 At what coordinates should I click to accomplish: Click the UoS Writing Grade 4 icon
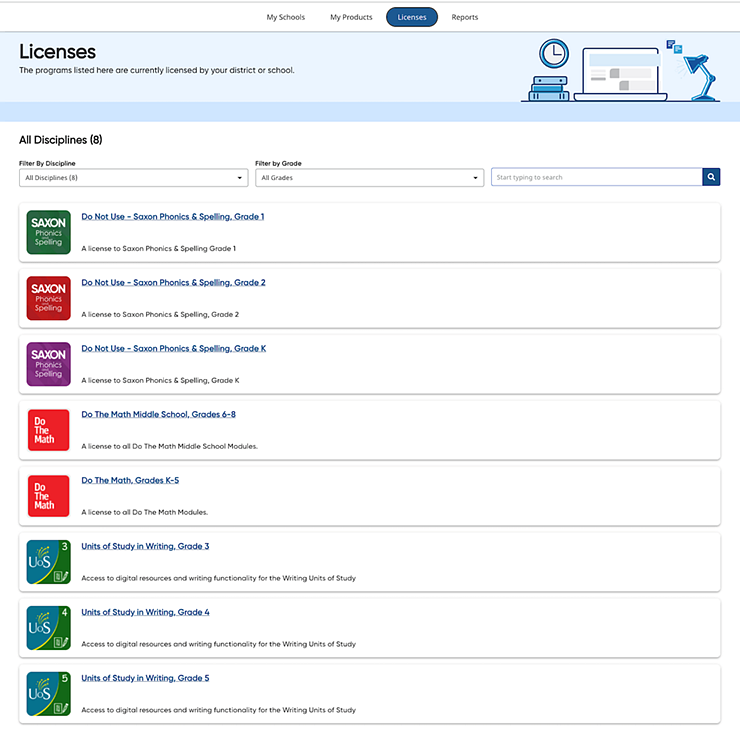tap(48, 628)
